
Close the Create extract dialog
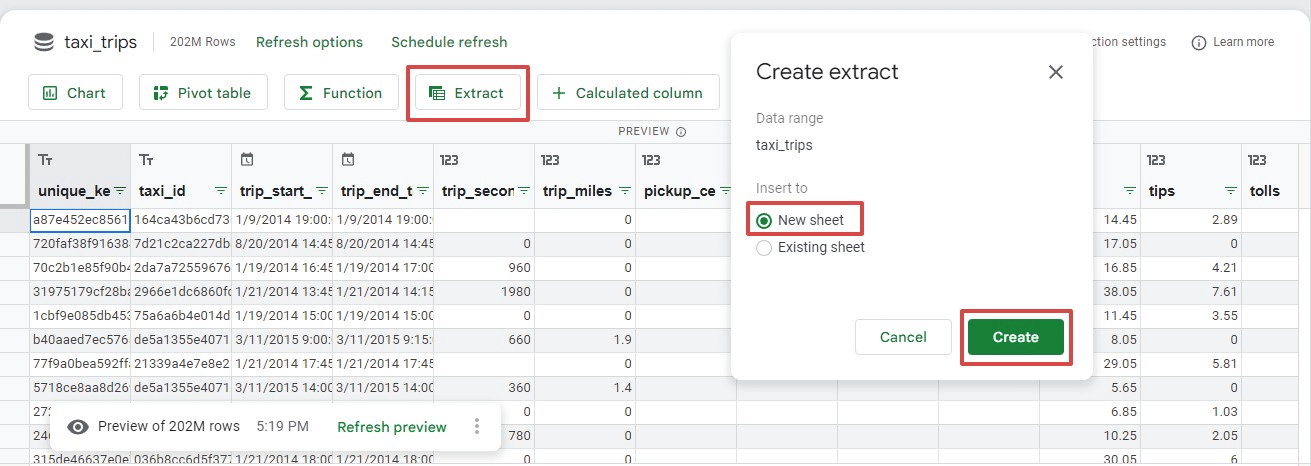pyautogui.click(x=1056, y=72)
